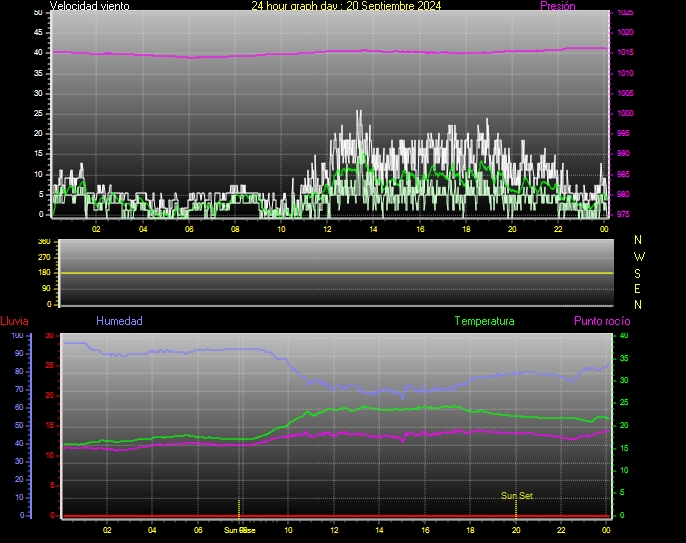Click hour label 18 on wind graph axis

pyautogui.click(x=466, y=229)
